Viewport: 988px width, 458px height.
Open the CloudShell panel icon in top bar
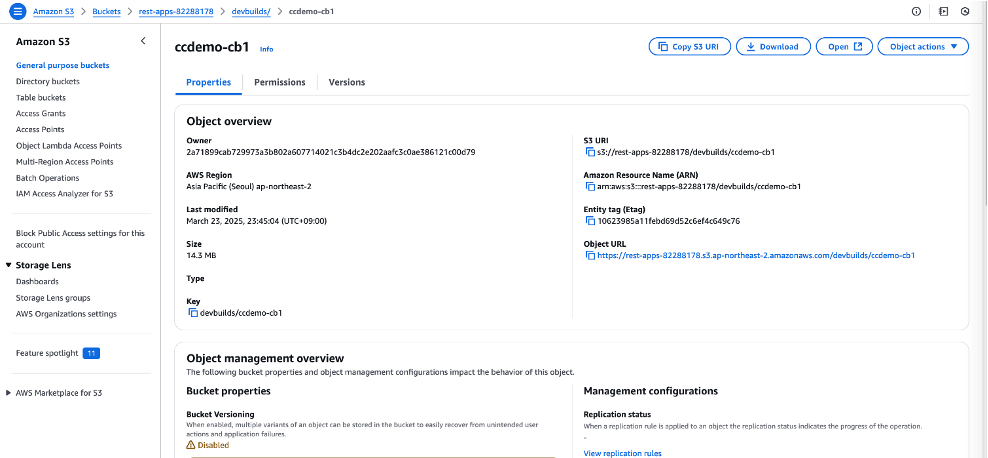point(943,11)
